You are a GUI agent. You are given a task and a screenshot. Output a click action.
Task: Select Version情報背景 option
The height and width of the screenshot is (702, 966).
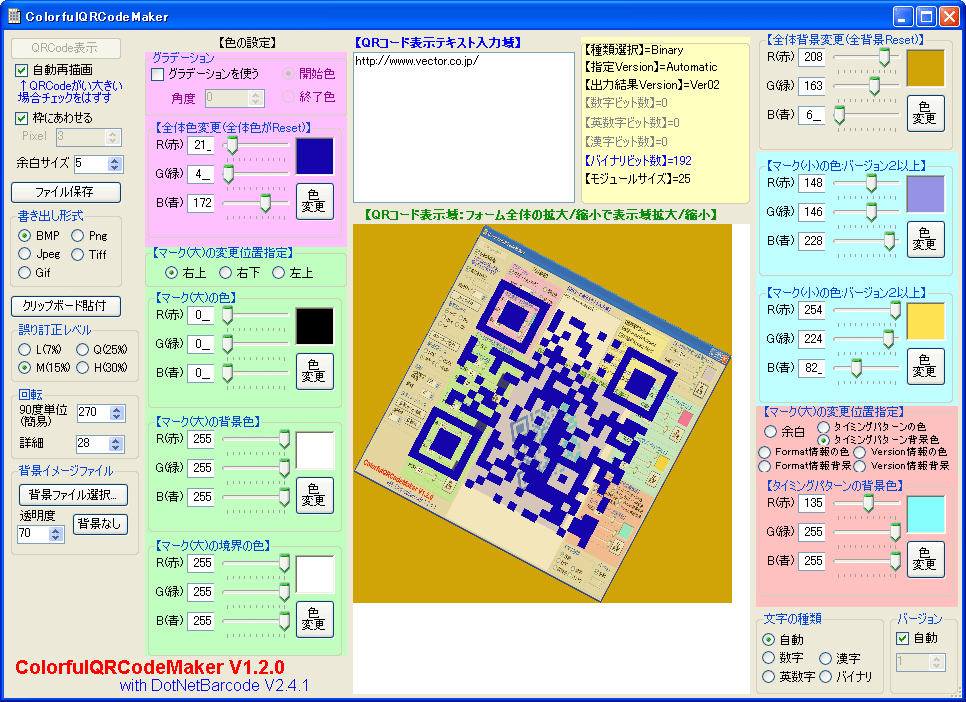[860, 466]
